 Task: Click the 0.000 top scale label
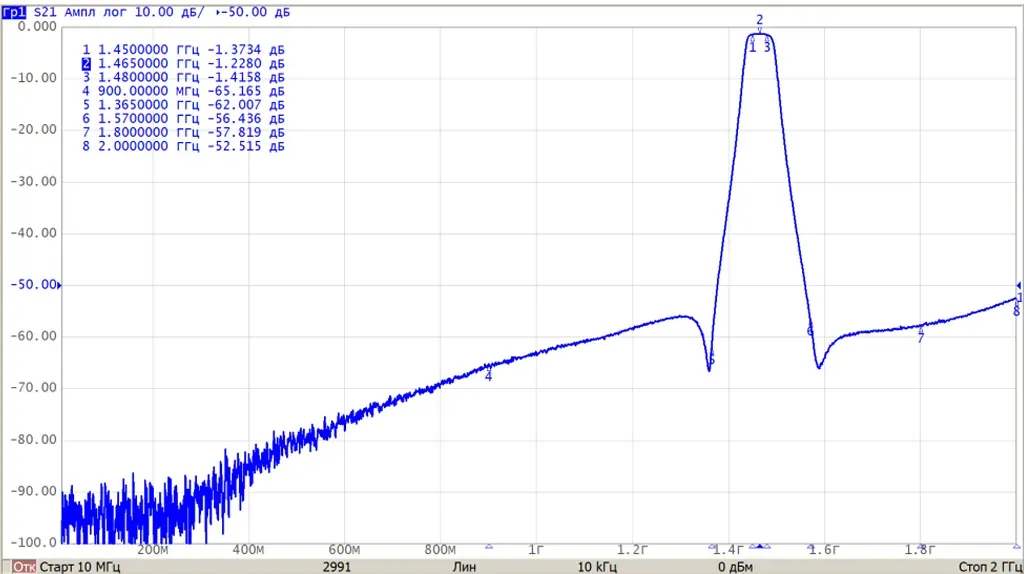(x=37, y=26)
